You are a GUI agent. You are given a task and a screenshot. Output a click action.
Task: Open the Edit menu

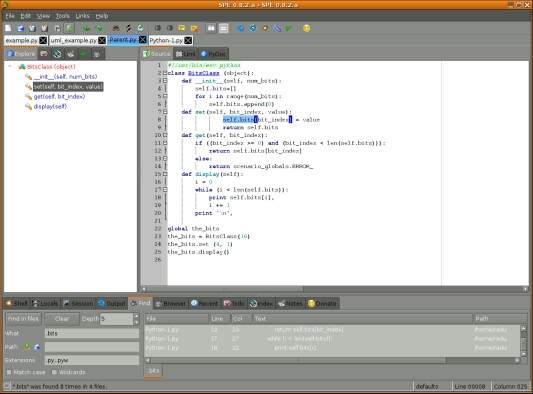25,16
